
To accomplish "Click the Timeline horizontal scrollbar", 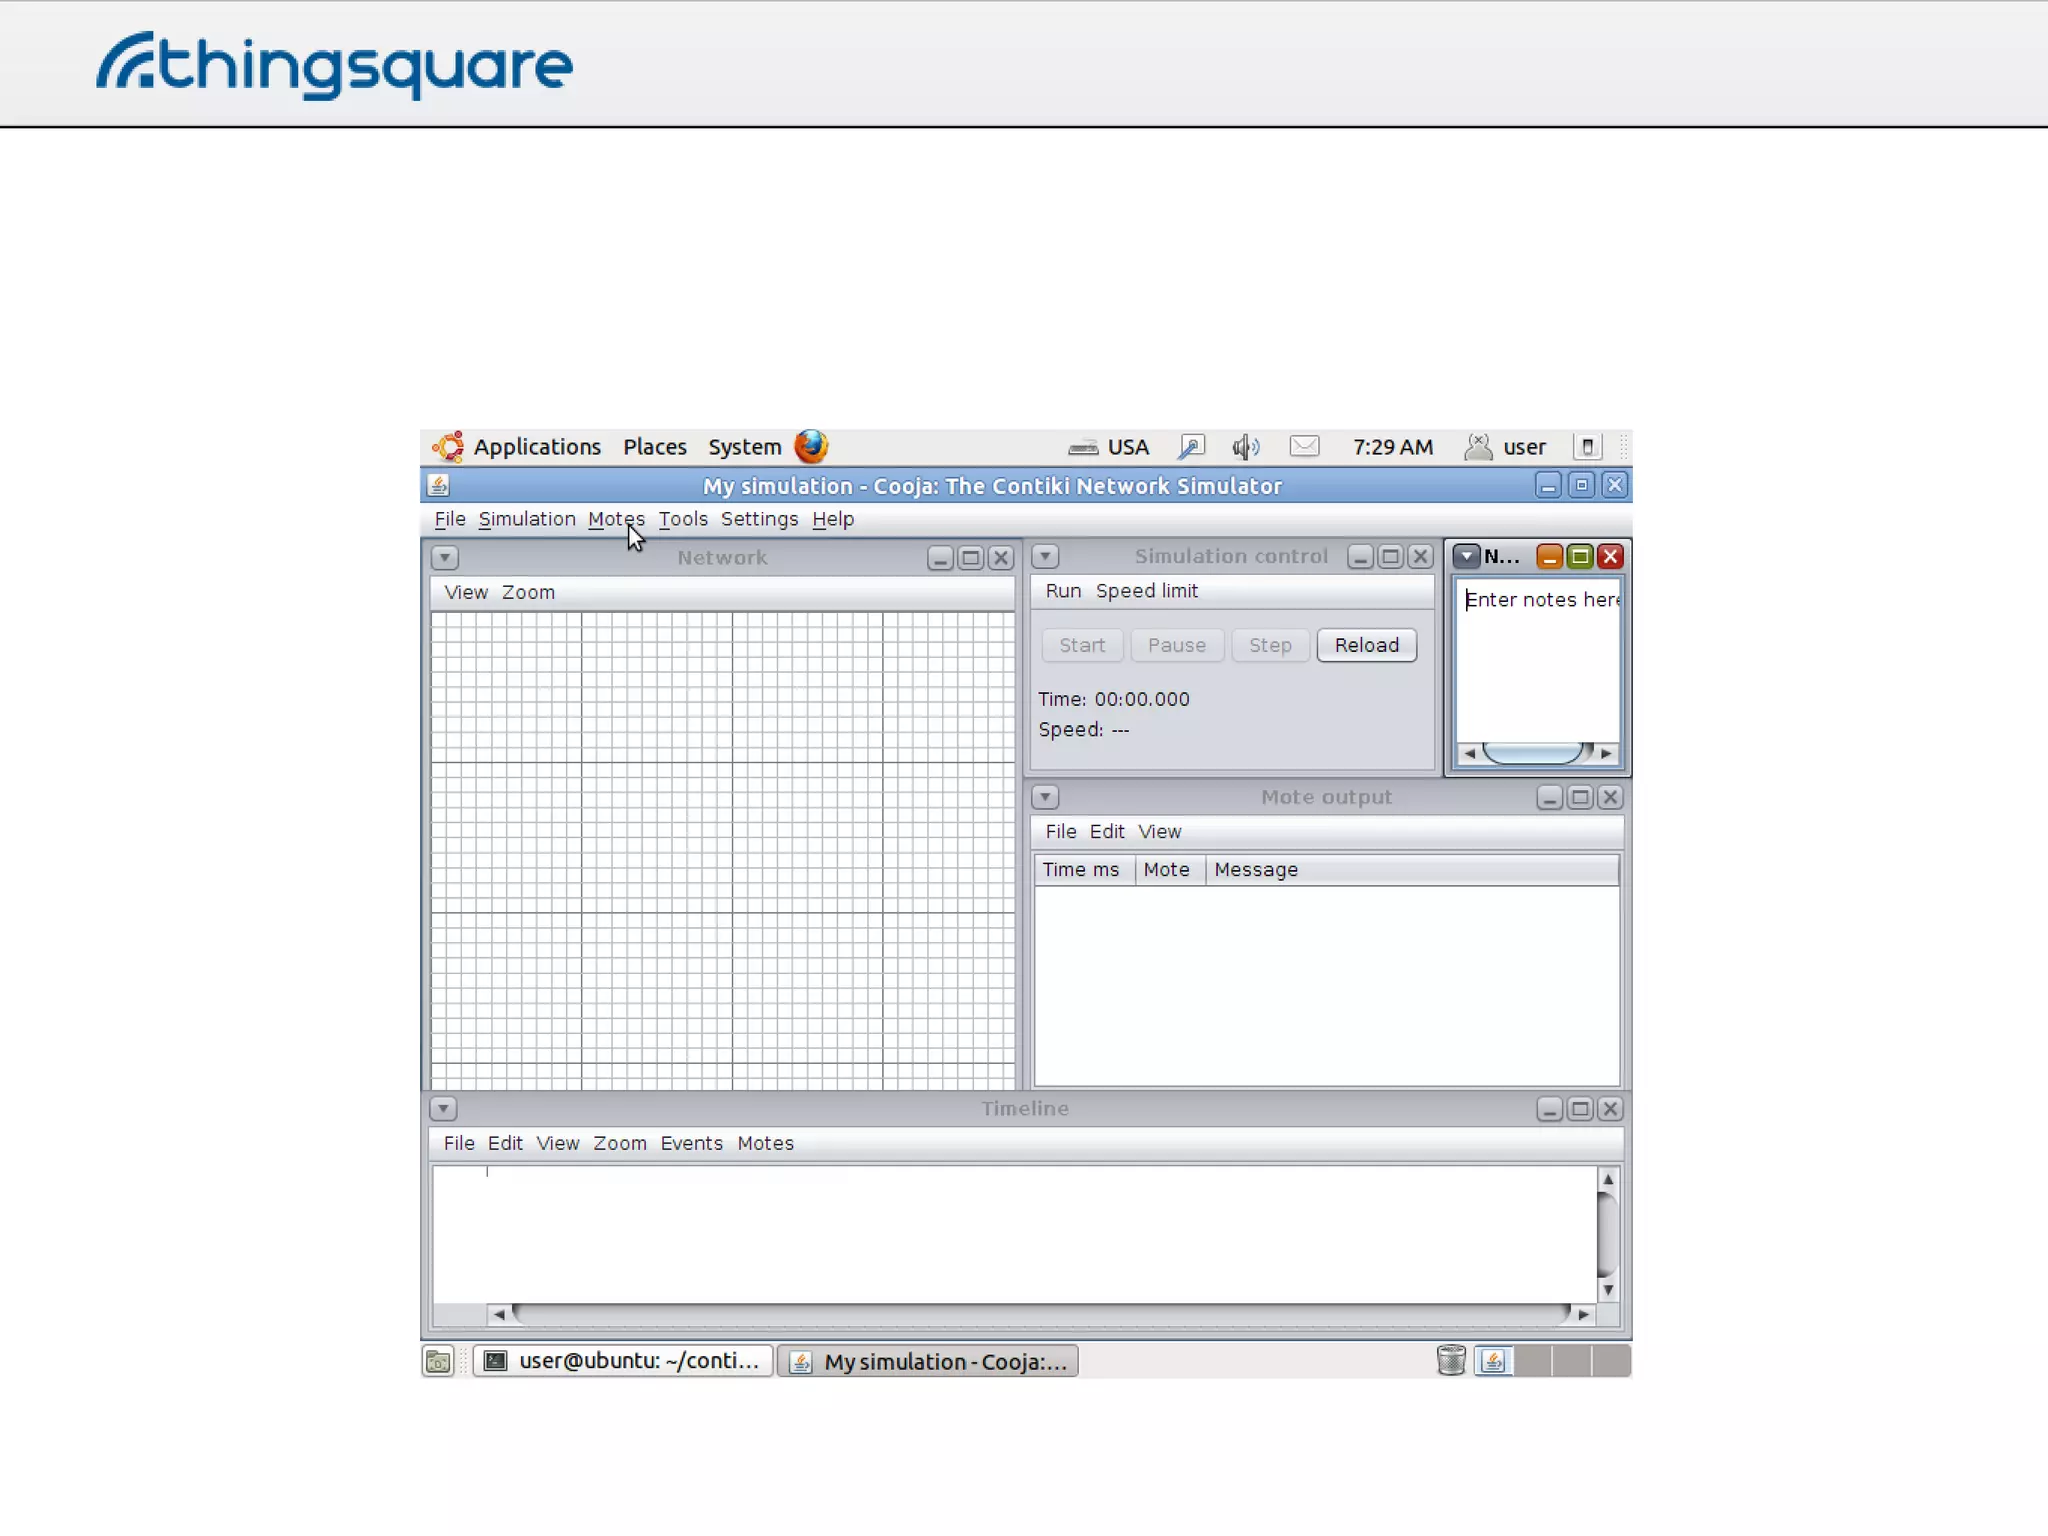I will [1040, 1314].
